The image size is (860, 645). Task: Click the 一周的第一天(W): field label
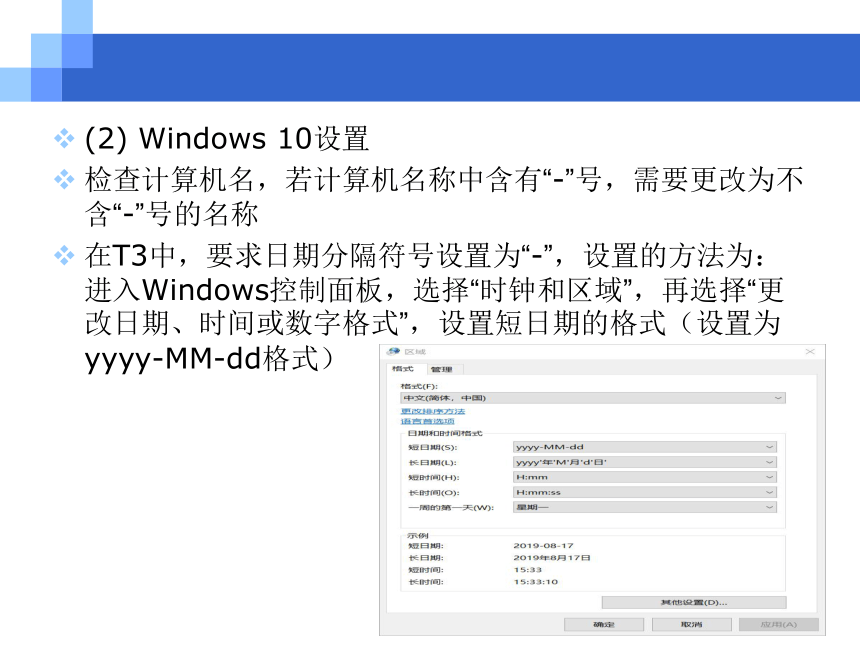[x=451, y=508]
